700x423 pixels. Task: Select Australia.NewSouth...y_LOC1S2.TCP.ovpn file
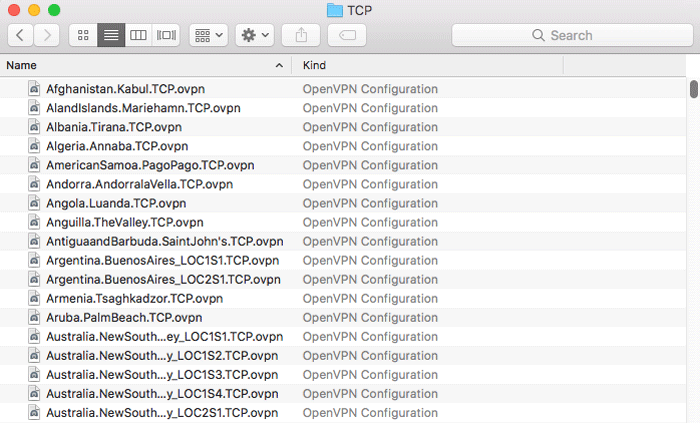(162, 356)
